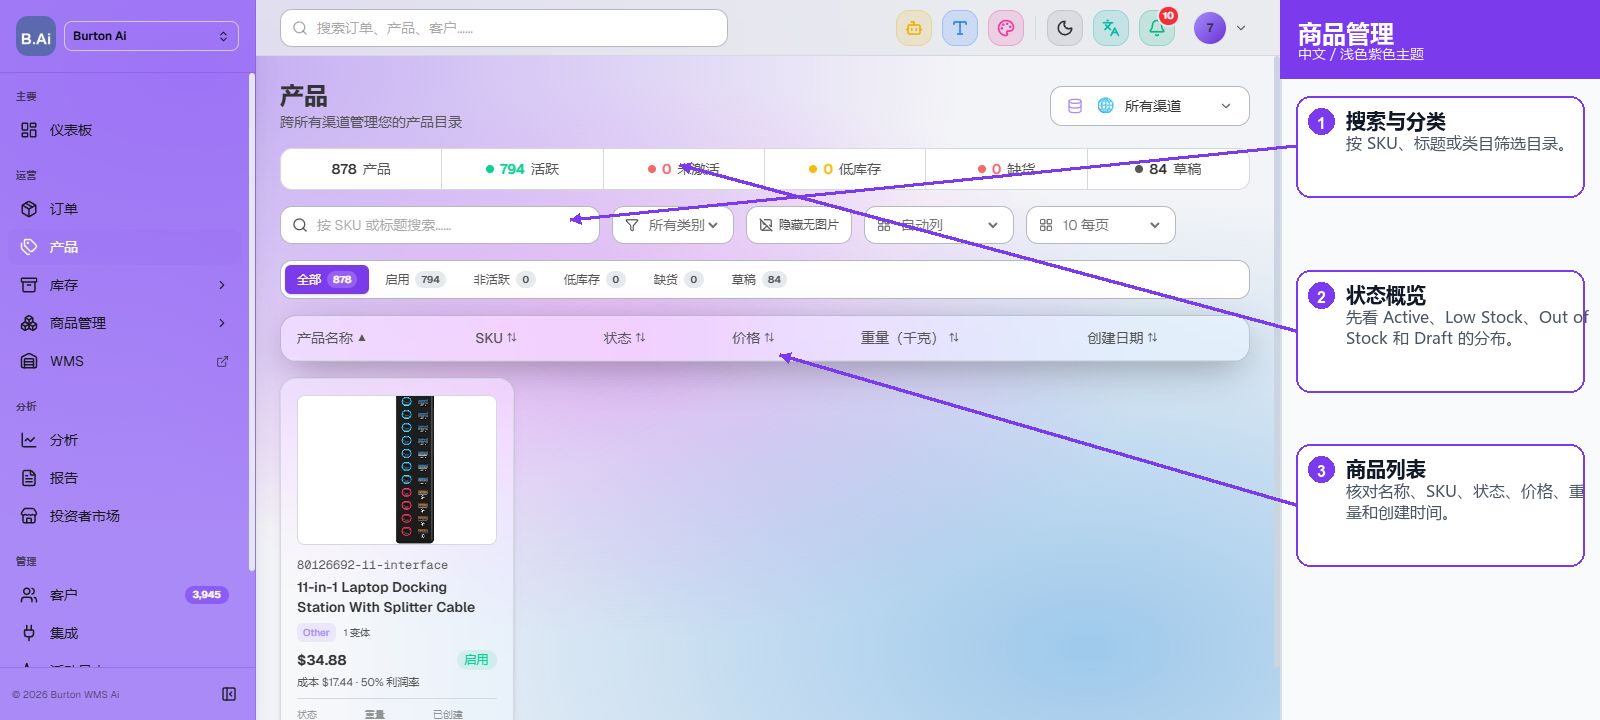The height and width of the screenshot is (720, 1600).
Task: Expand the 库存 sidebar submenu
Action: tap(124, 285)
